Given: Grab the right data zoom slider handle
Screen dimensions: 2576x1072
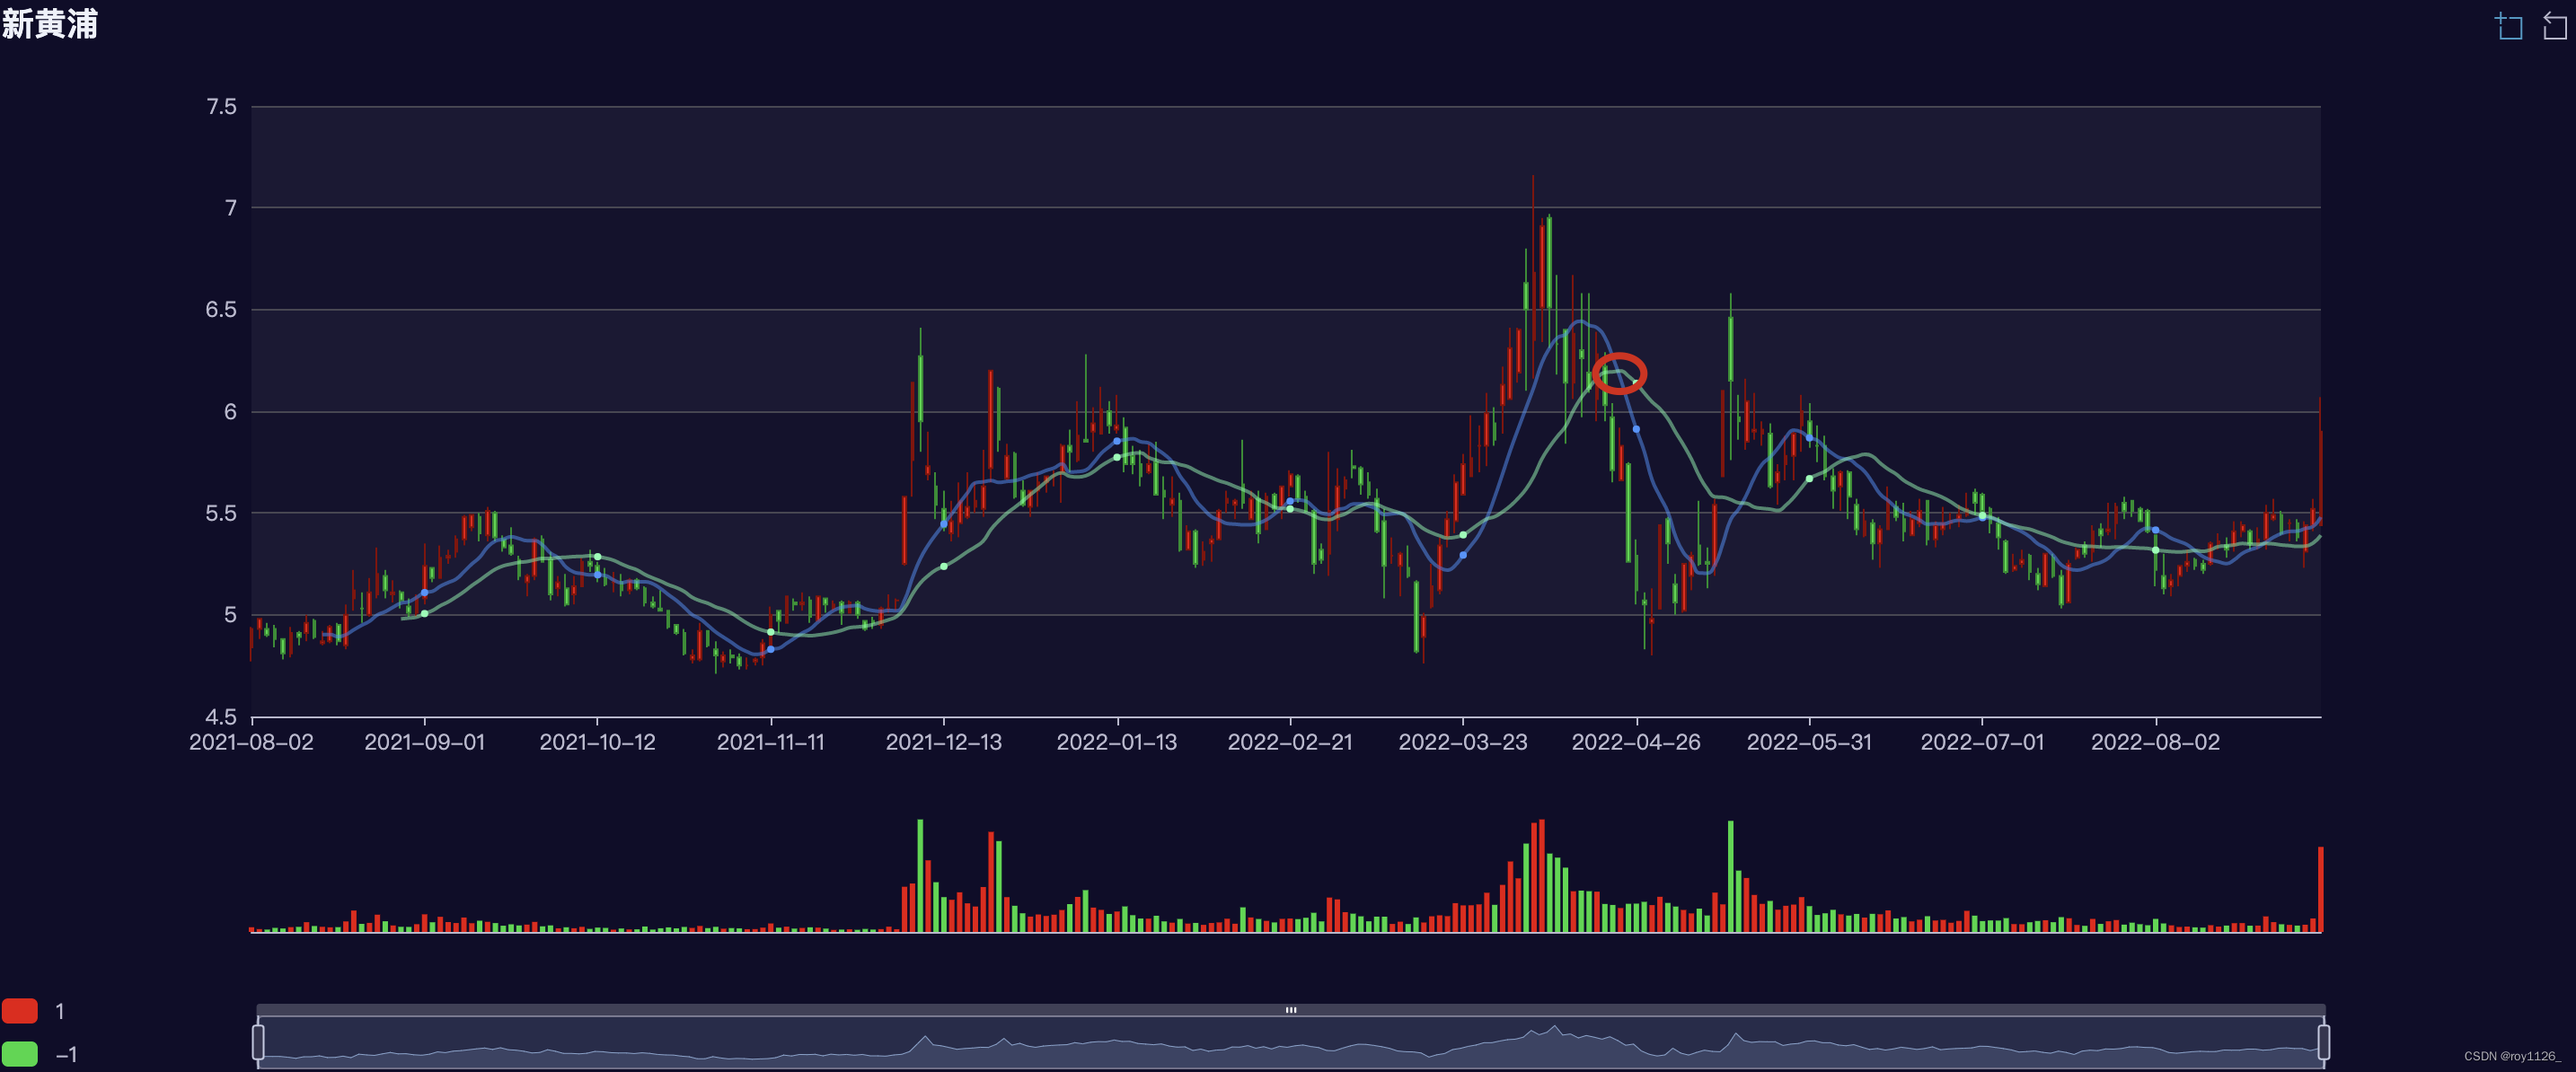Looking at the screenshot, I should coord(2323,1042).
